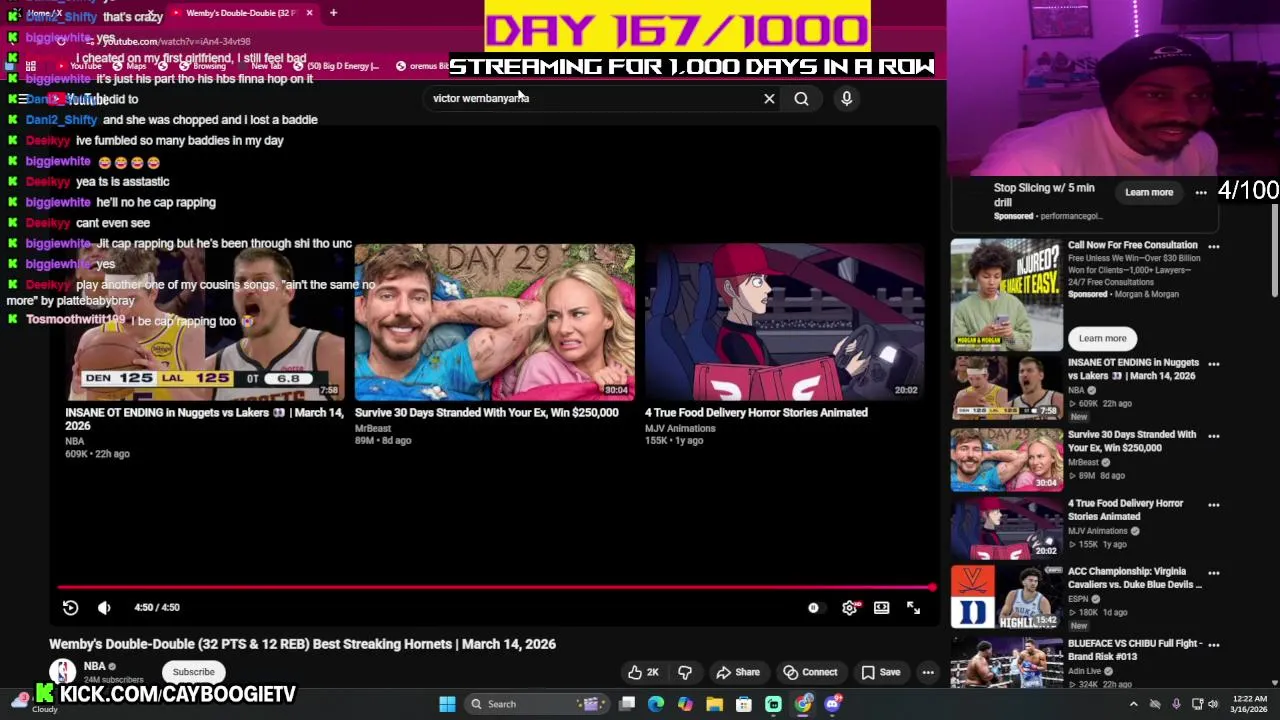Click the tray microphone icon
The width and height of the screenshot is (1280, 720).
[x=1176, y=704]
